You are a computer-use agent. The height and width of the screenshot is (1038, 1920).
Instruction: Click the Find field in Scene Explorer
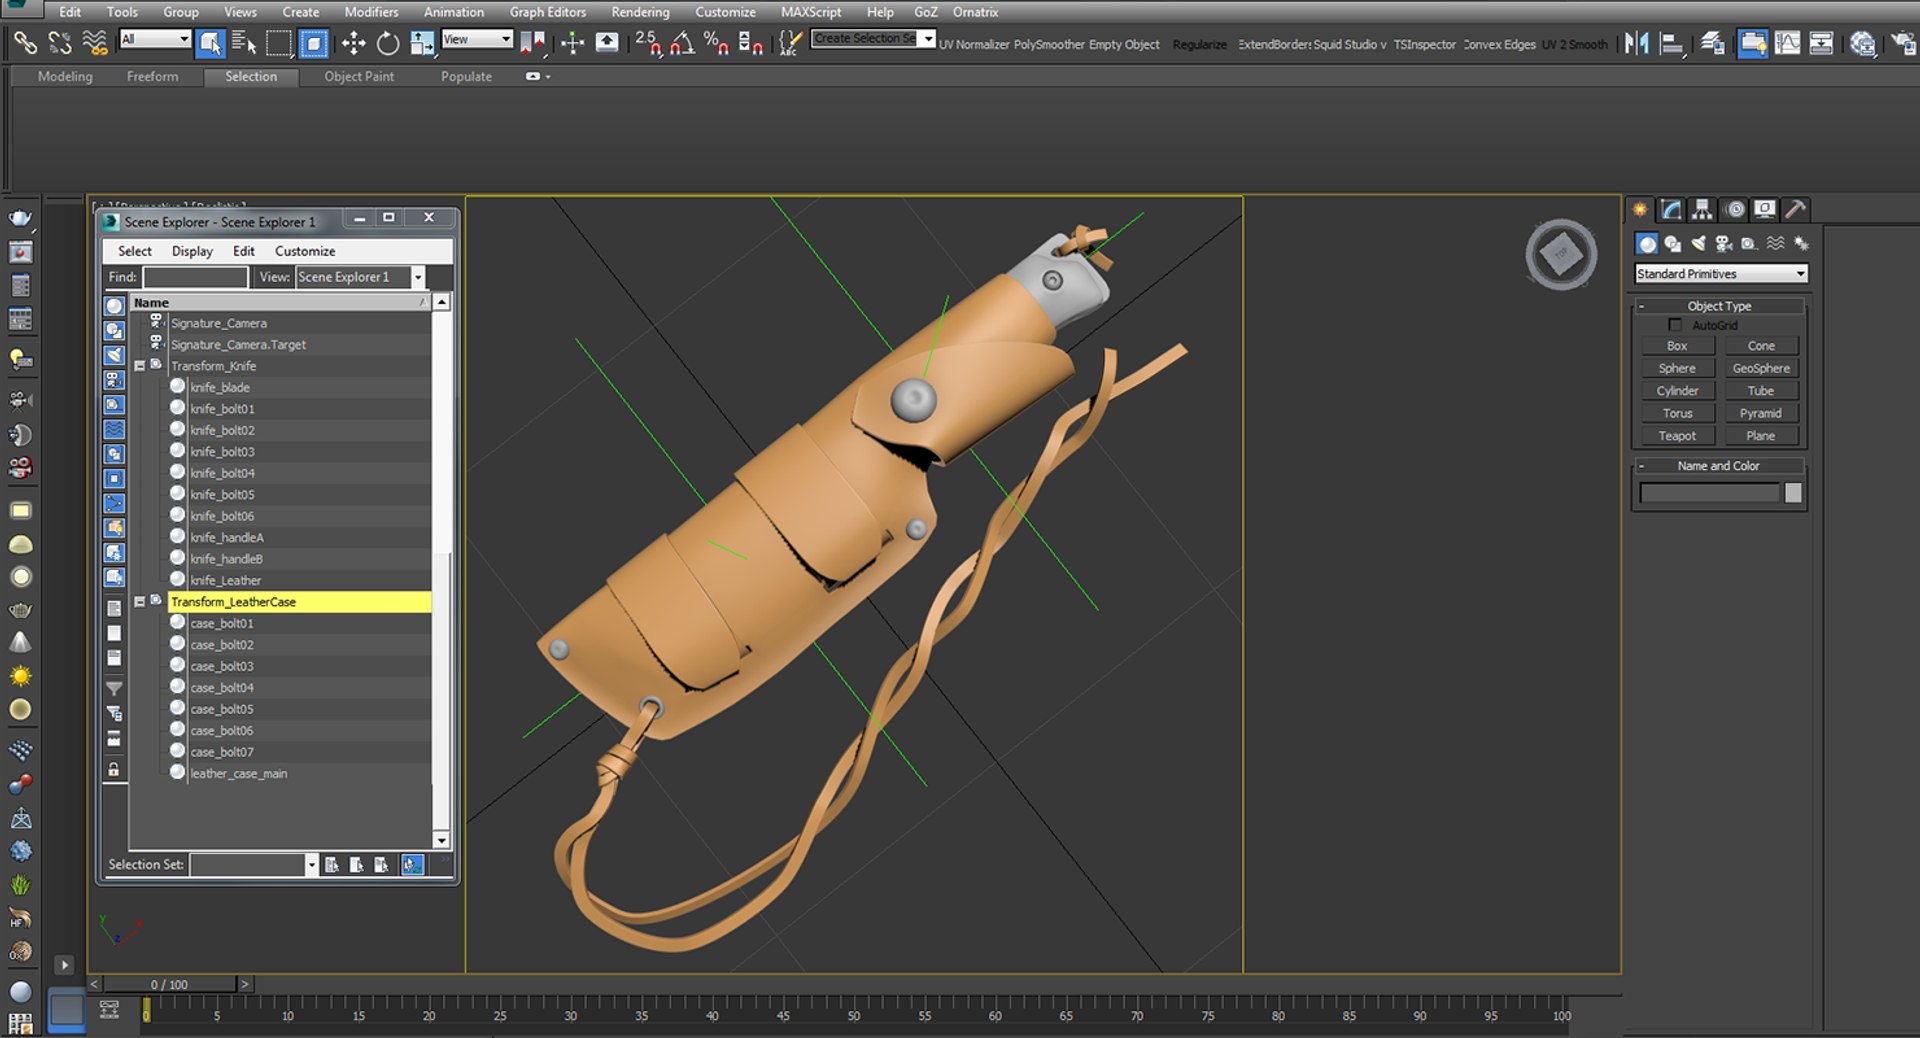click(x=195, y=277)
